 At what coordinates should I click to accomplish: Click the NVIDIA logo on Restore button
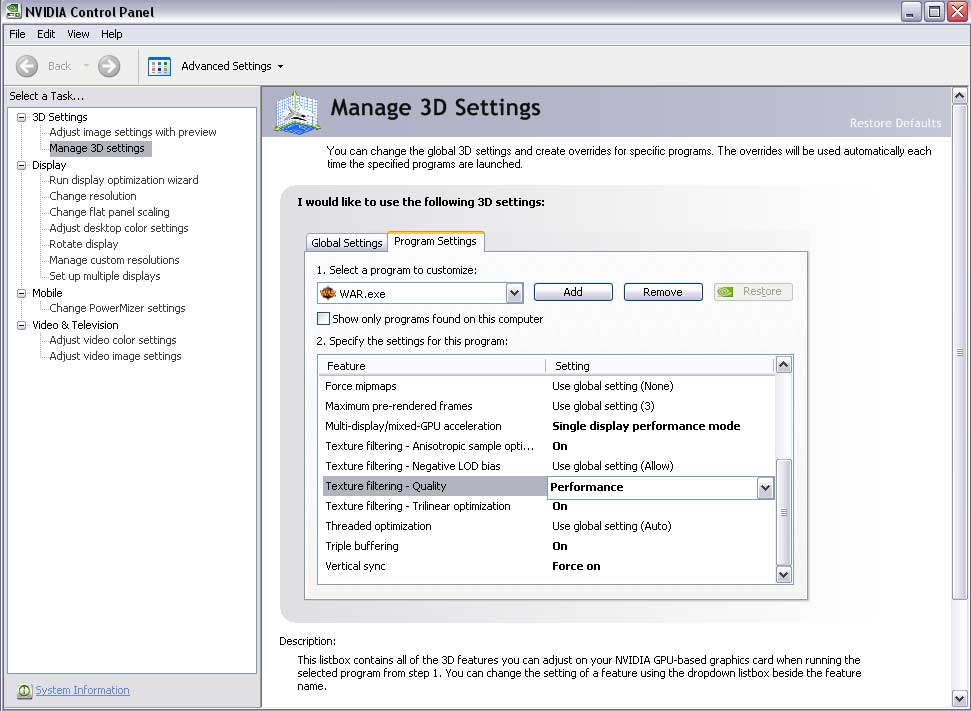tap(725, 292)
